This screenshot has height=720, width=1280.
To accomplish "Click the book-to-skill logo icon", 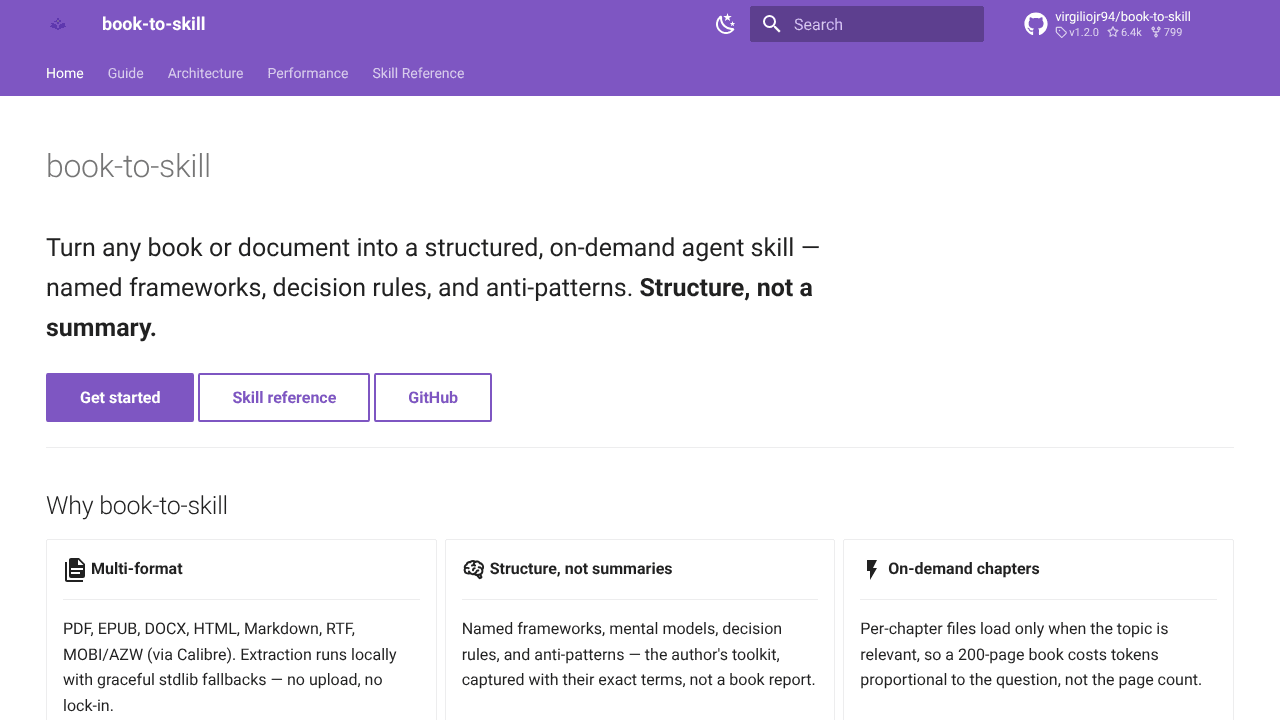I will point(58,24).
